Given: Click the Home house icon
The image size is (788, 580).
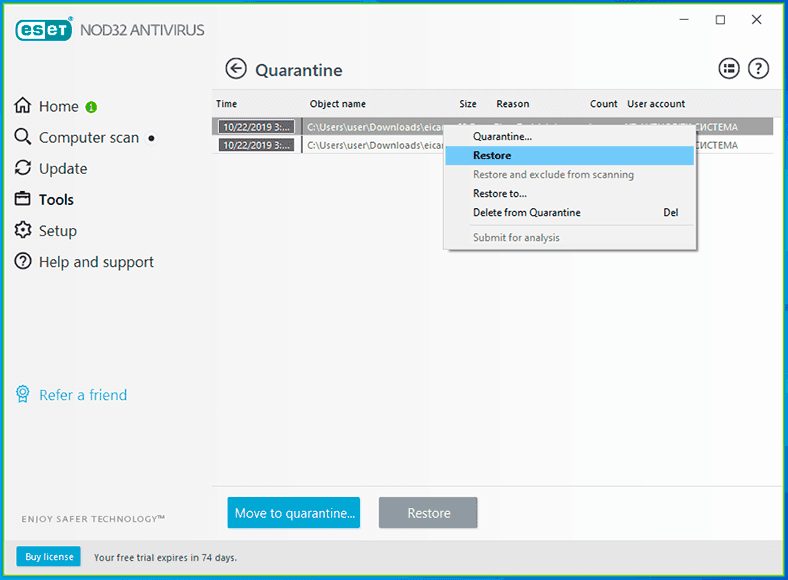Looking at the screenshot, I should [x=23, y=106].
